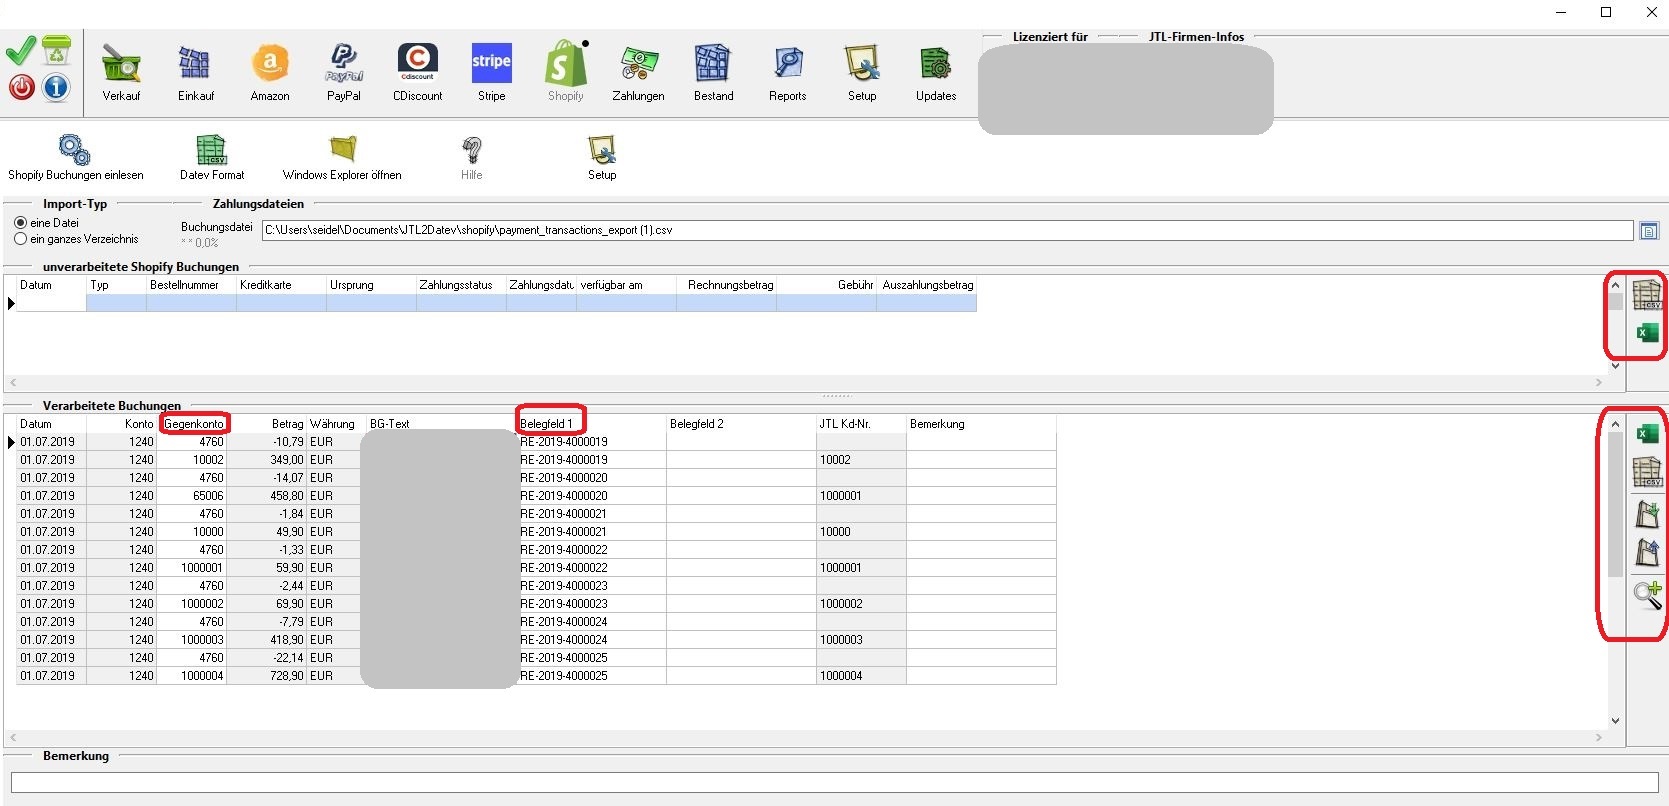Click the Bemerkung text field

(x=833, y=782)
